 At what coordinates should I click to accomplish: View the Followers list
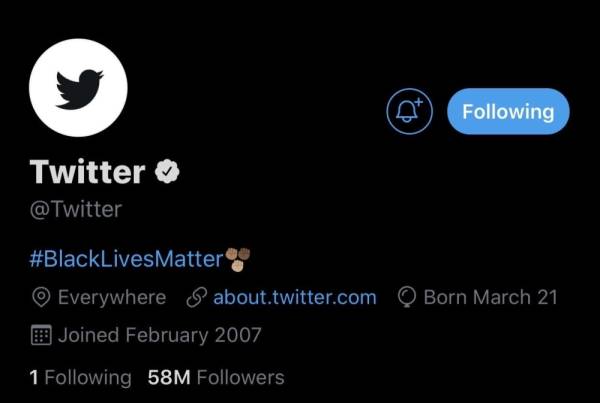[x=240, y=378]
